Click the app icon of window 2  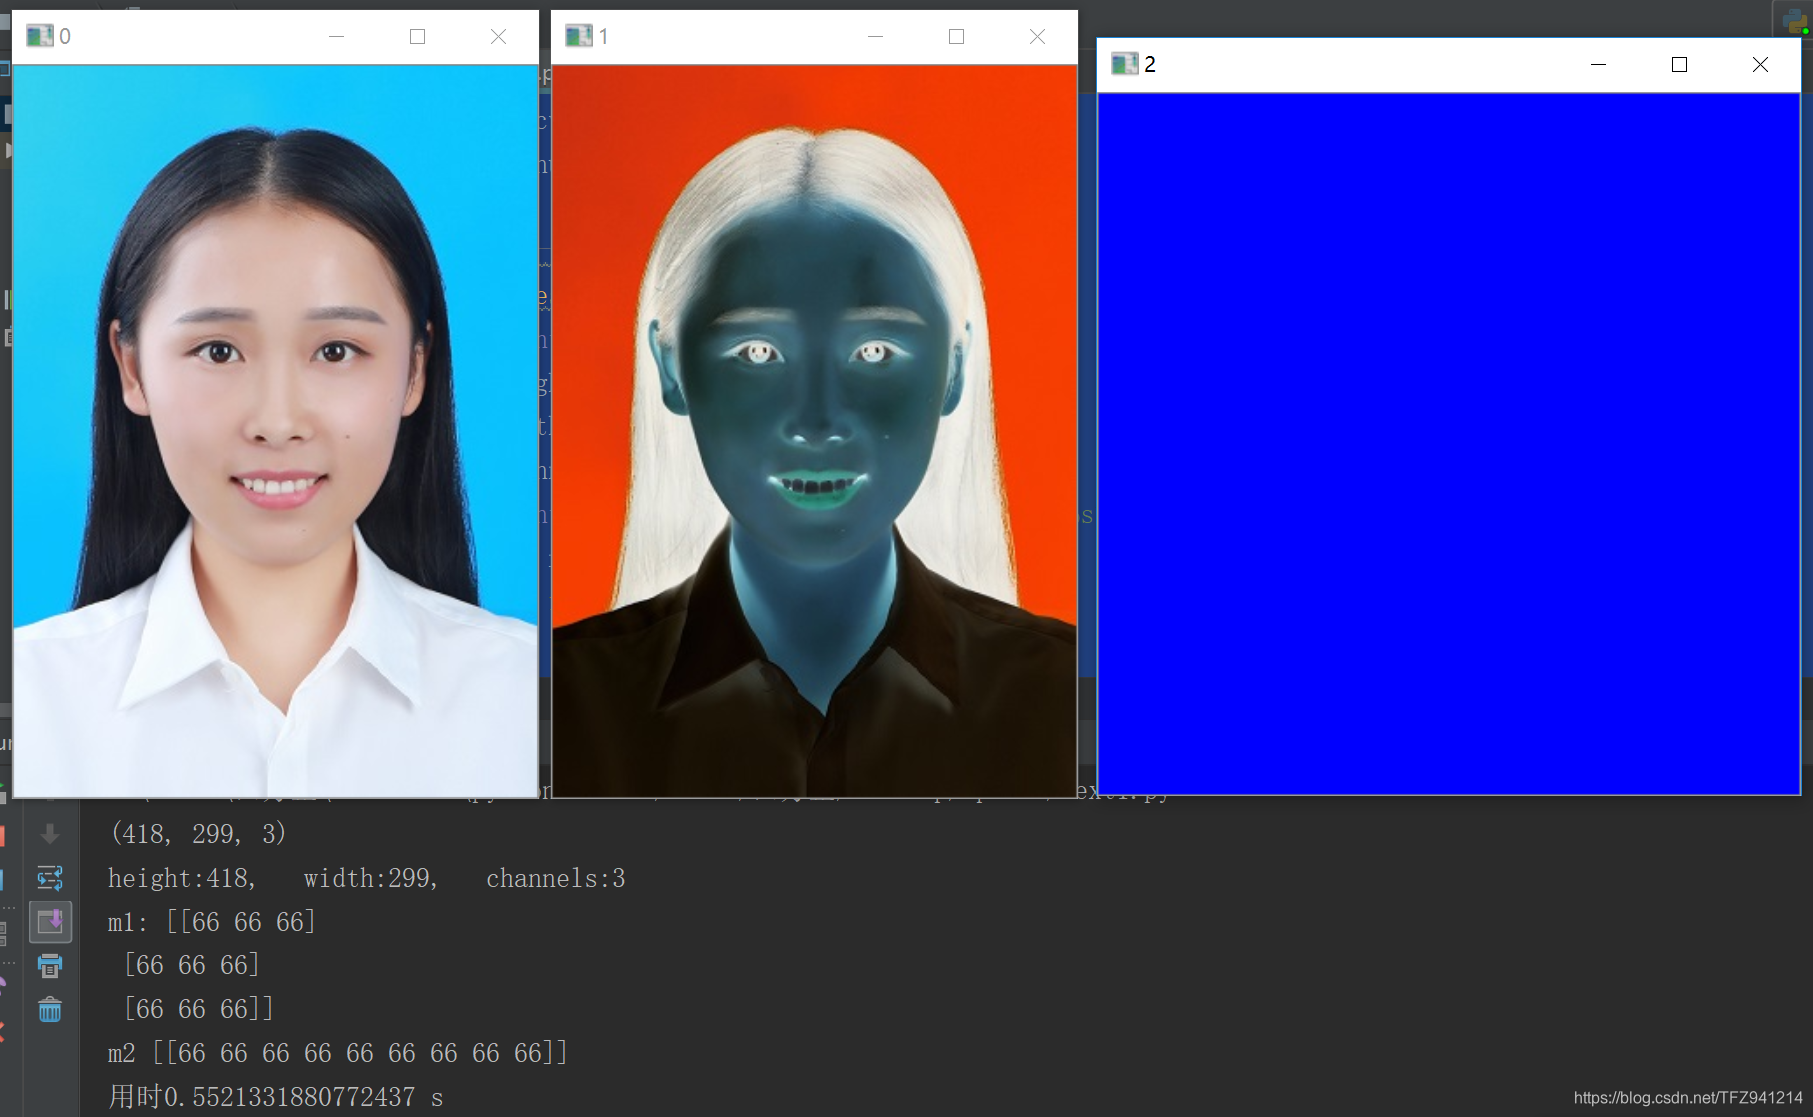pyautogui.click(x=1125, y=64)
